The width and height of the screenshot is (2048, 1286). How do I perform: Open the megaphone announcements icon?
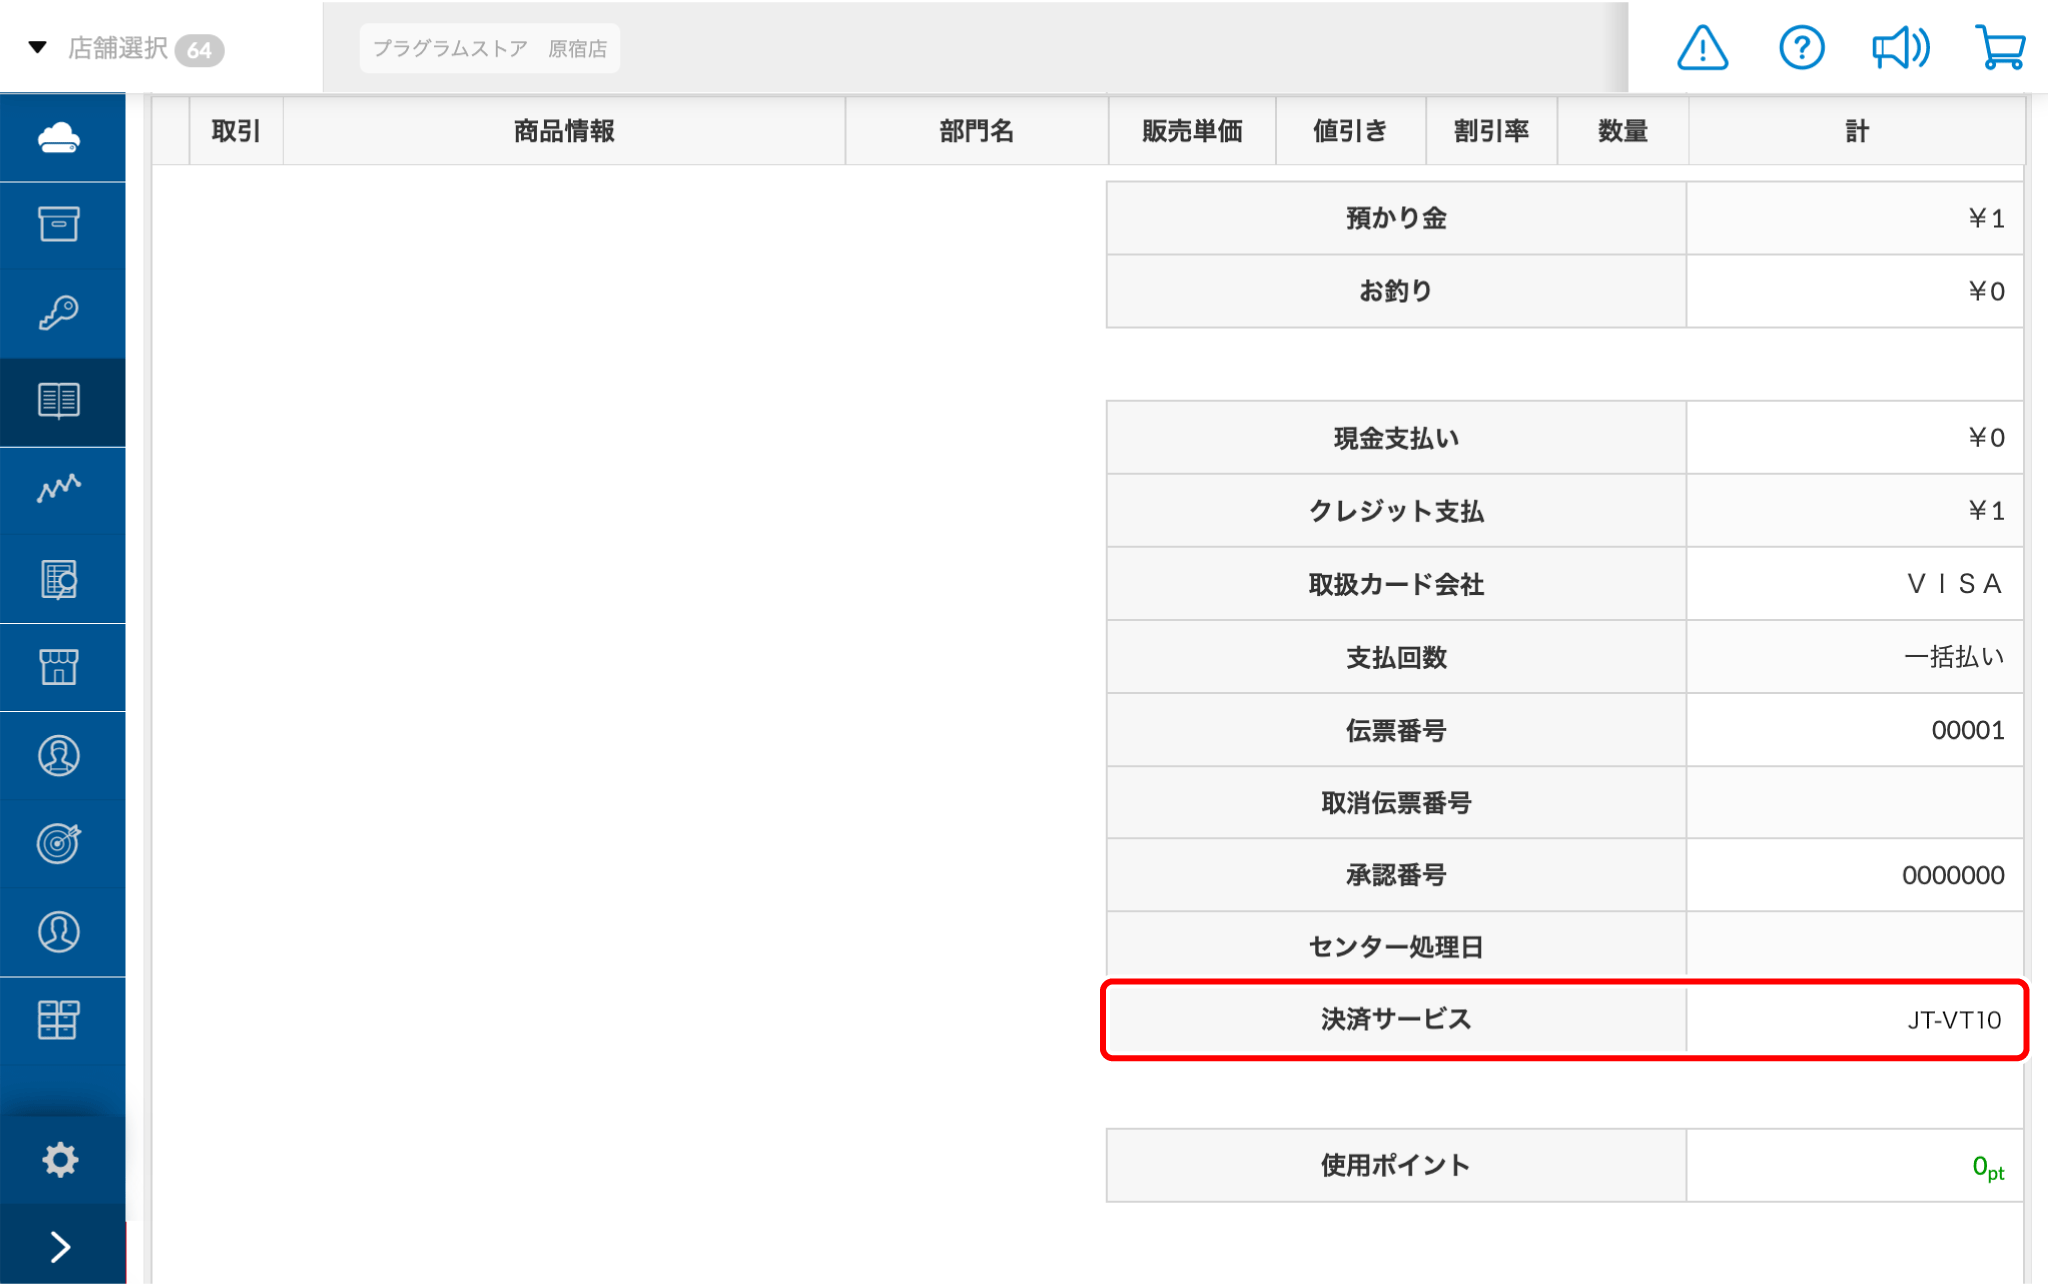tap(1900, 48)
